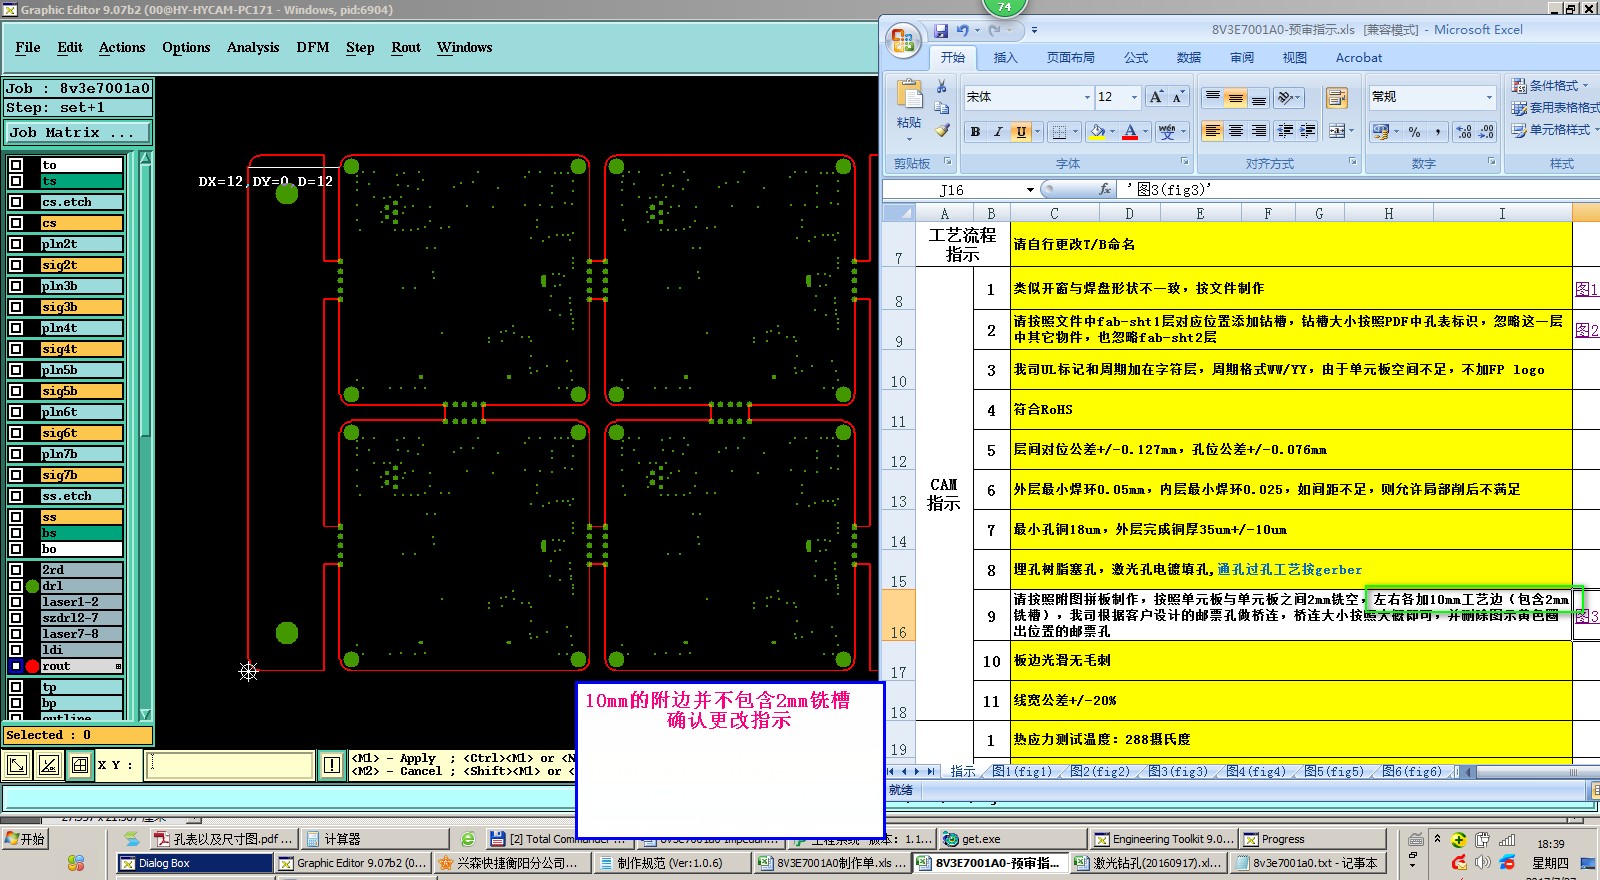The image size is (1600, 880).
Task: Click the Decrease Decimal icon
Action: (x=1486, y=131)
